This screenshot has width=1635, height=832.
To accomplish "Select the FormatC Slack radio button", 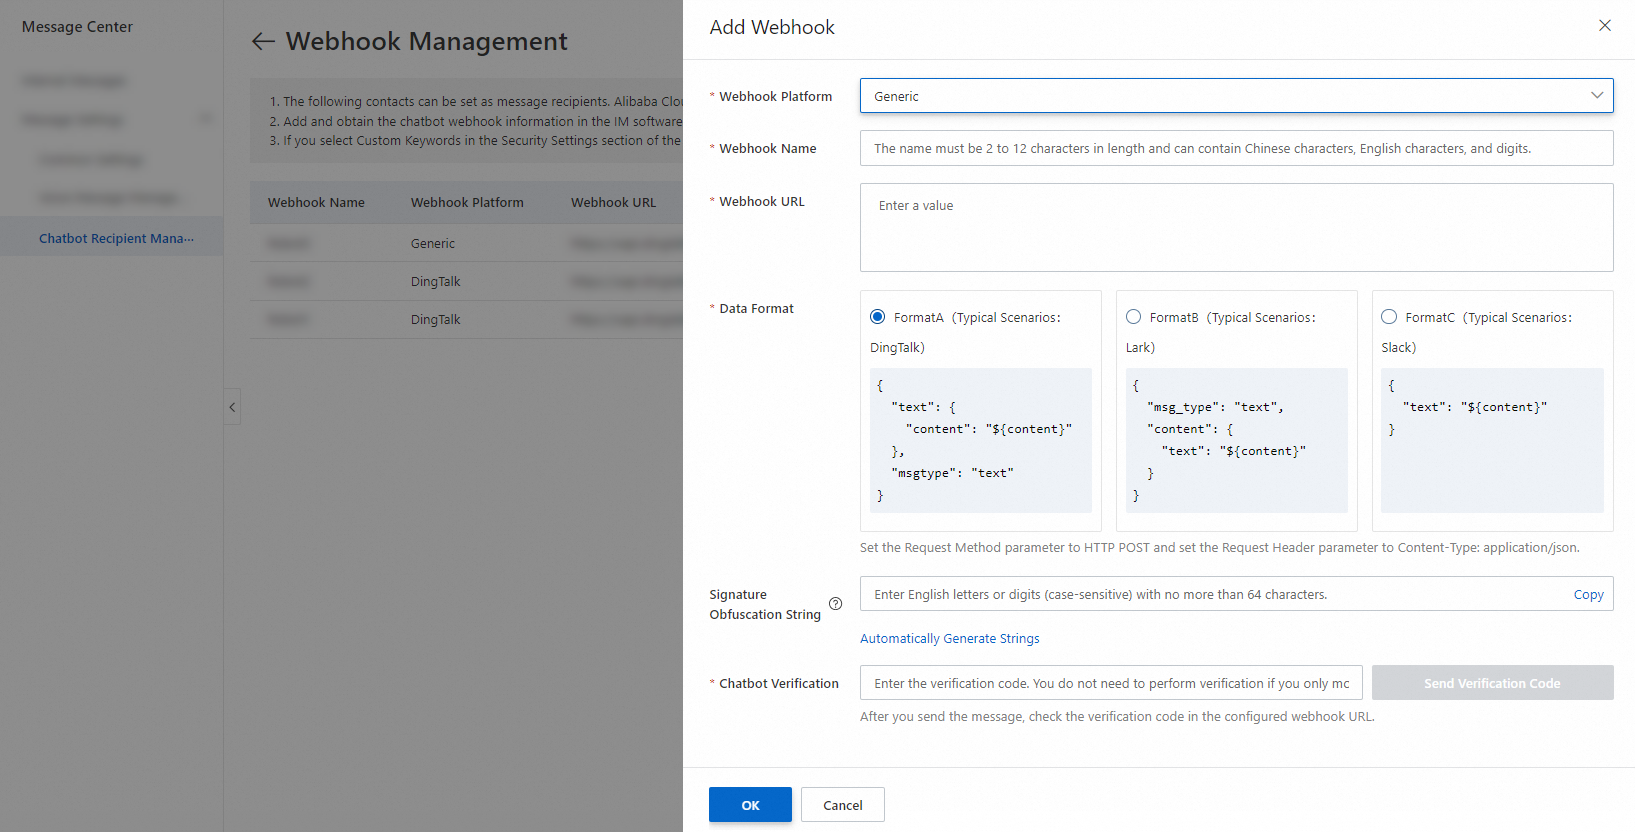I will [x=1389, y=317].
